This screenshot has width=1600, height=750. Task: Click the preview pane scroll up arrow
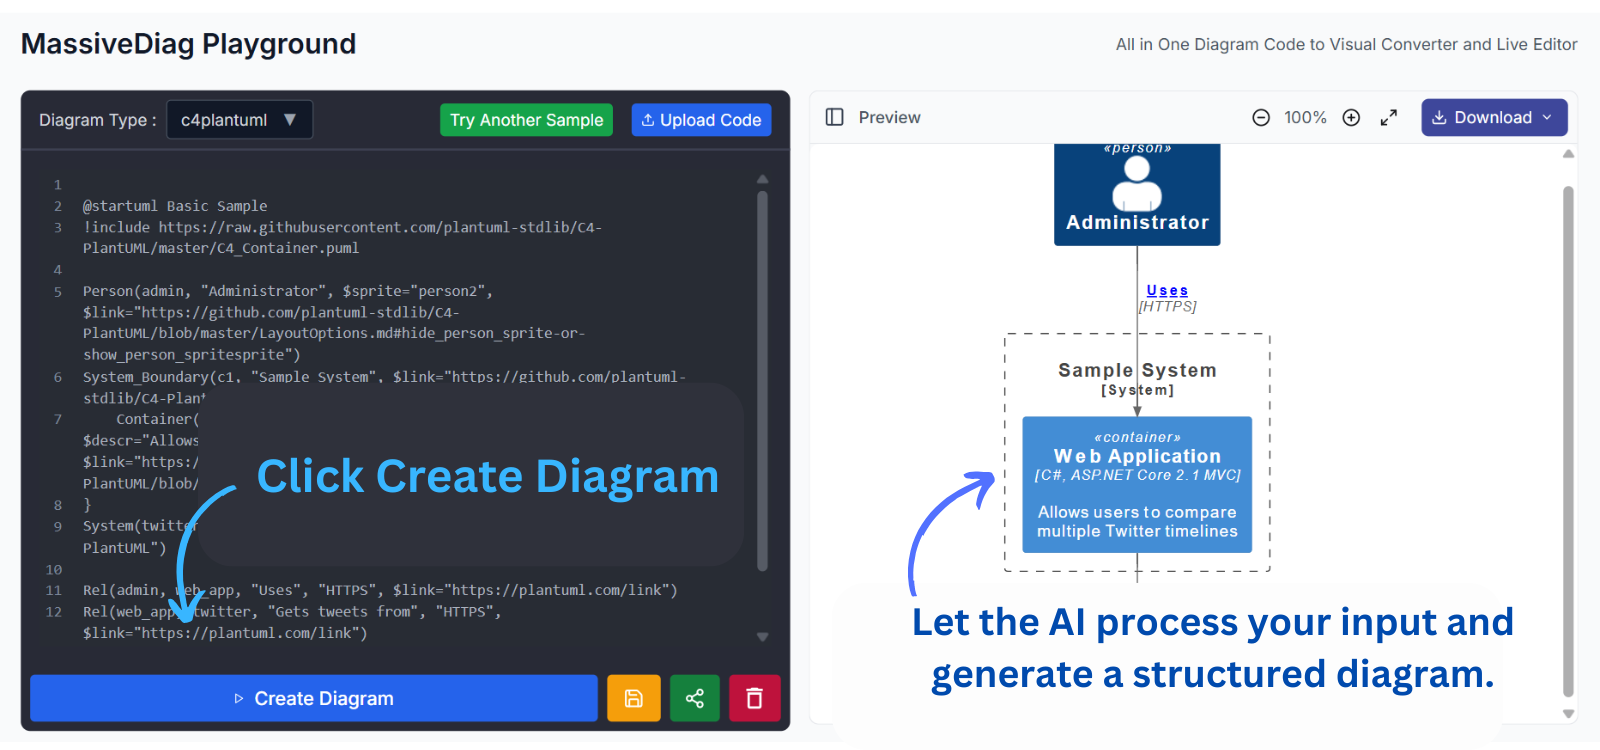(1569, 154)
